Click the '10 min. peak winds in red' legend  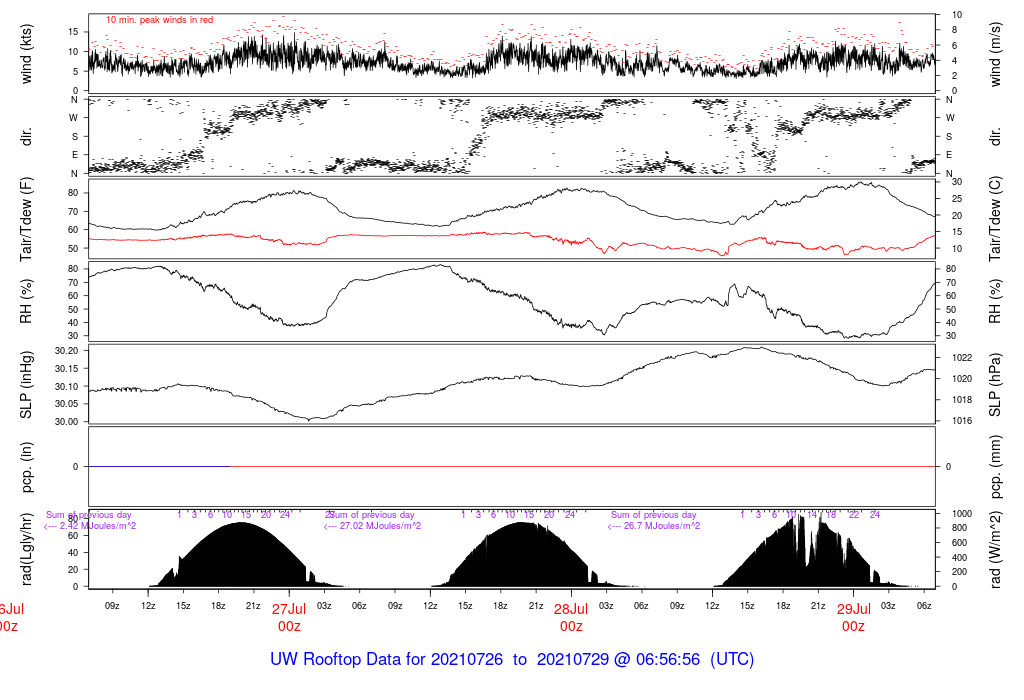coord(159,20)
